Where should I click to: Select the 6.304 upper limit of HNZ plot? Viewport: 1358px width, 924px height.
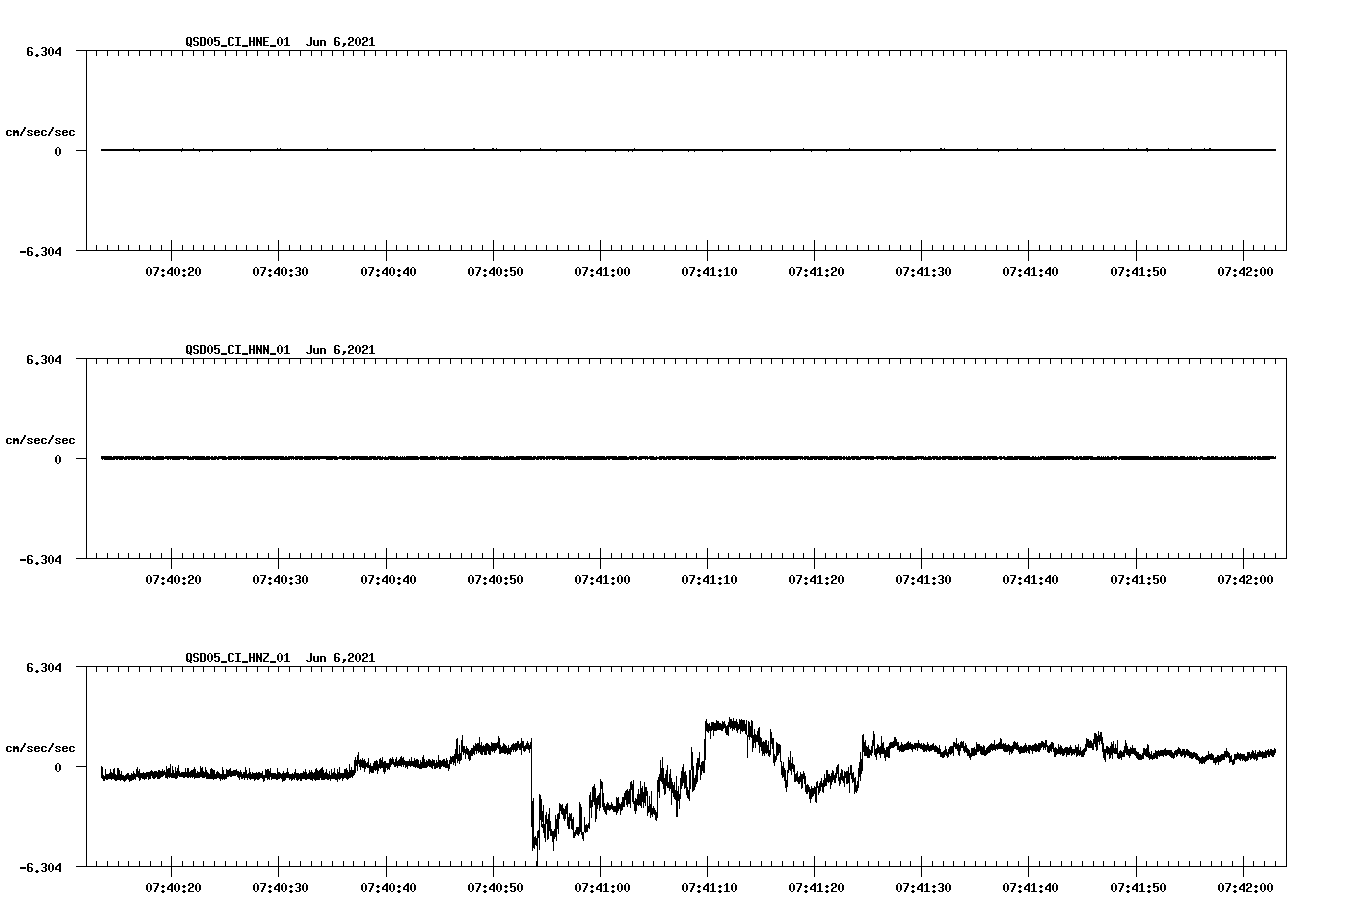[44, 667]
